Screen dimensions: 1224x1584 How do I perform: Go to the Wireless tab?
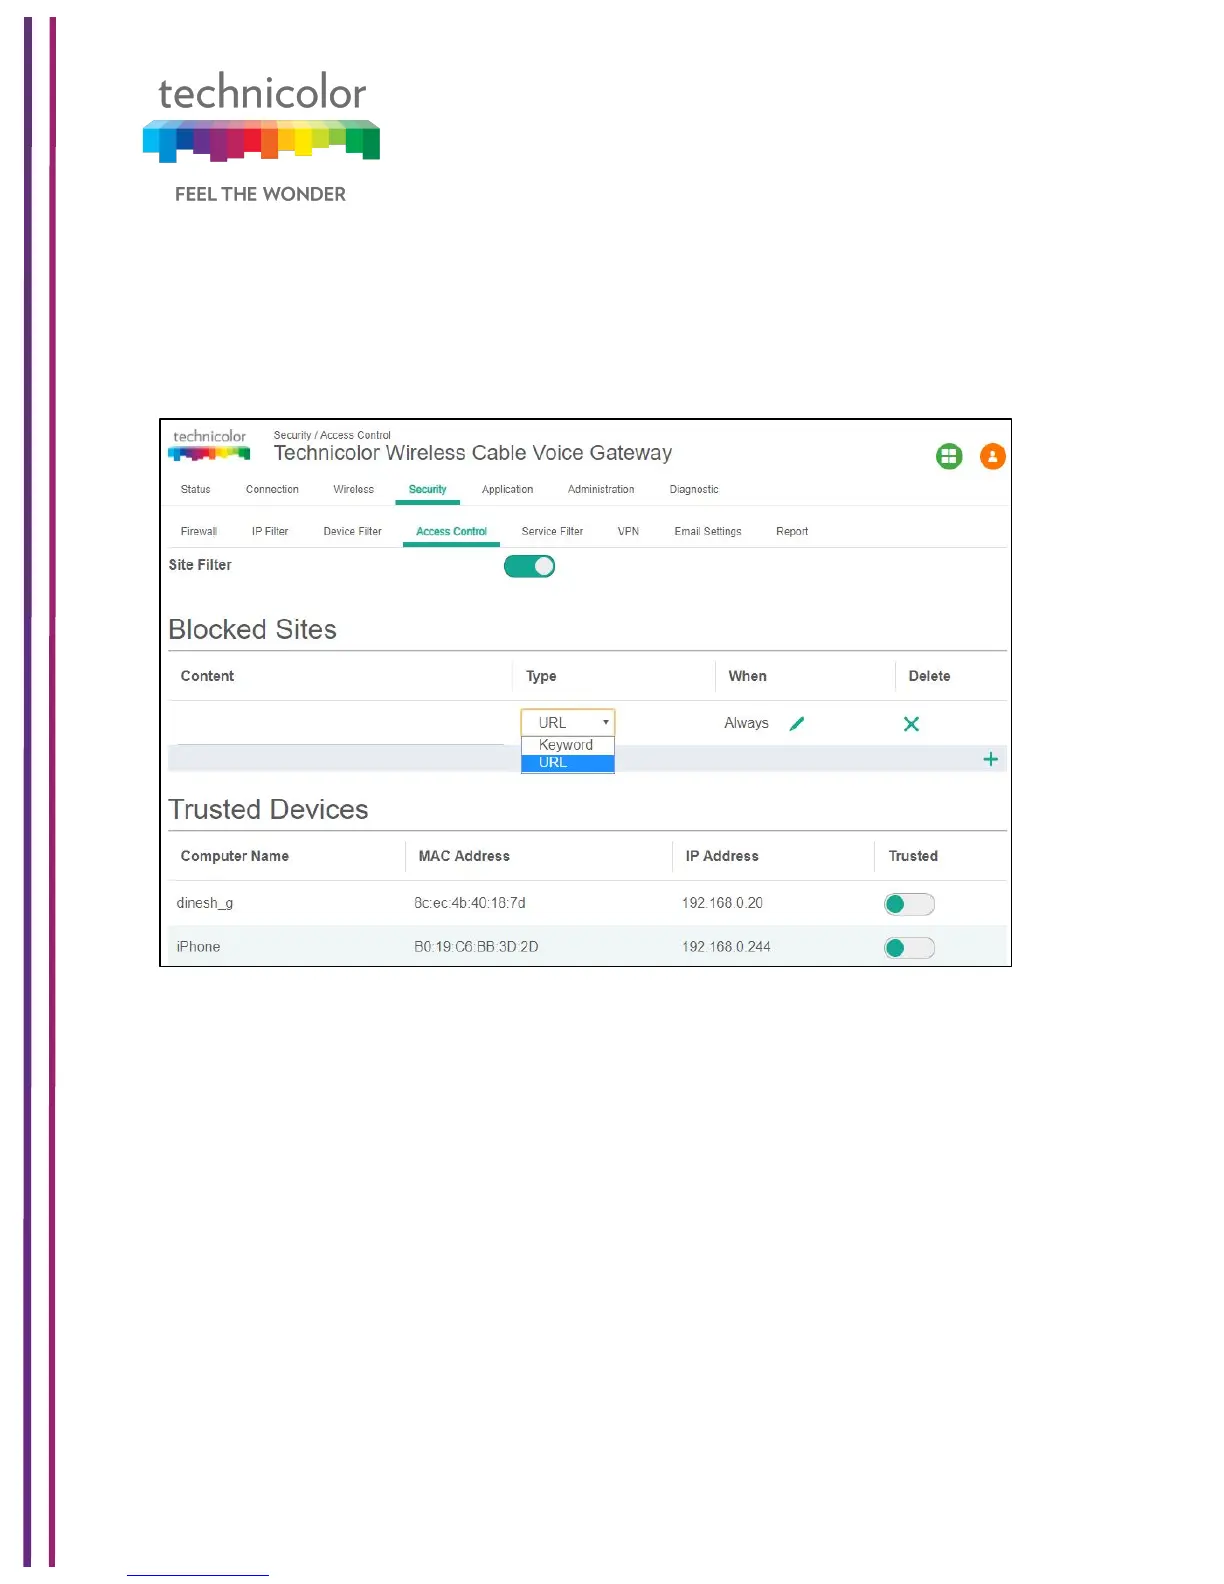click(353, 489)
